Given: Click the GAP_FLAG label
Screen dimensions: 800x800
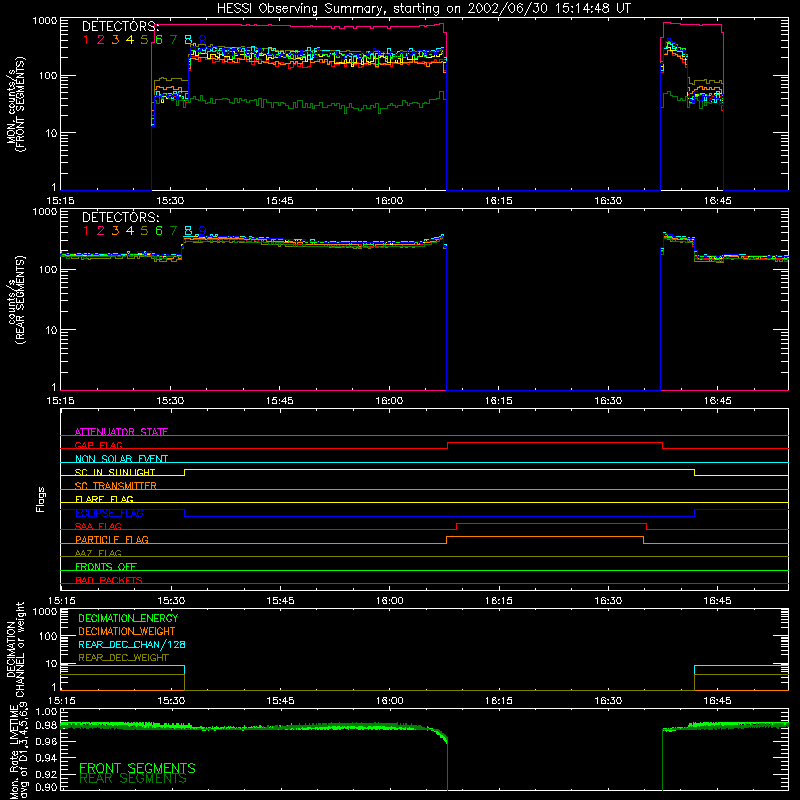Looking at the screenshot, I should pyautogui.click(x=98, y=445).
